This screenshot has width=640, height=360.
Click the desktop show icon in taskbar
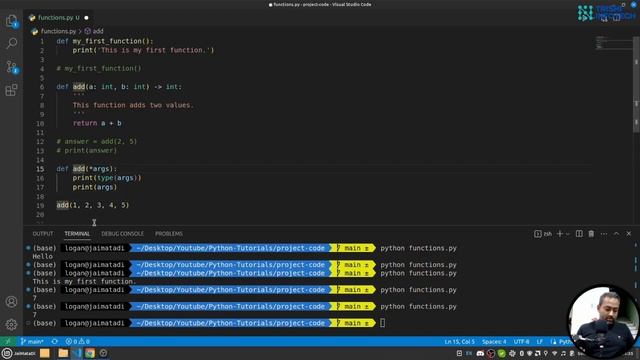pyautogui.click(x=44, y=353)
